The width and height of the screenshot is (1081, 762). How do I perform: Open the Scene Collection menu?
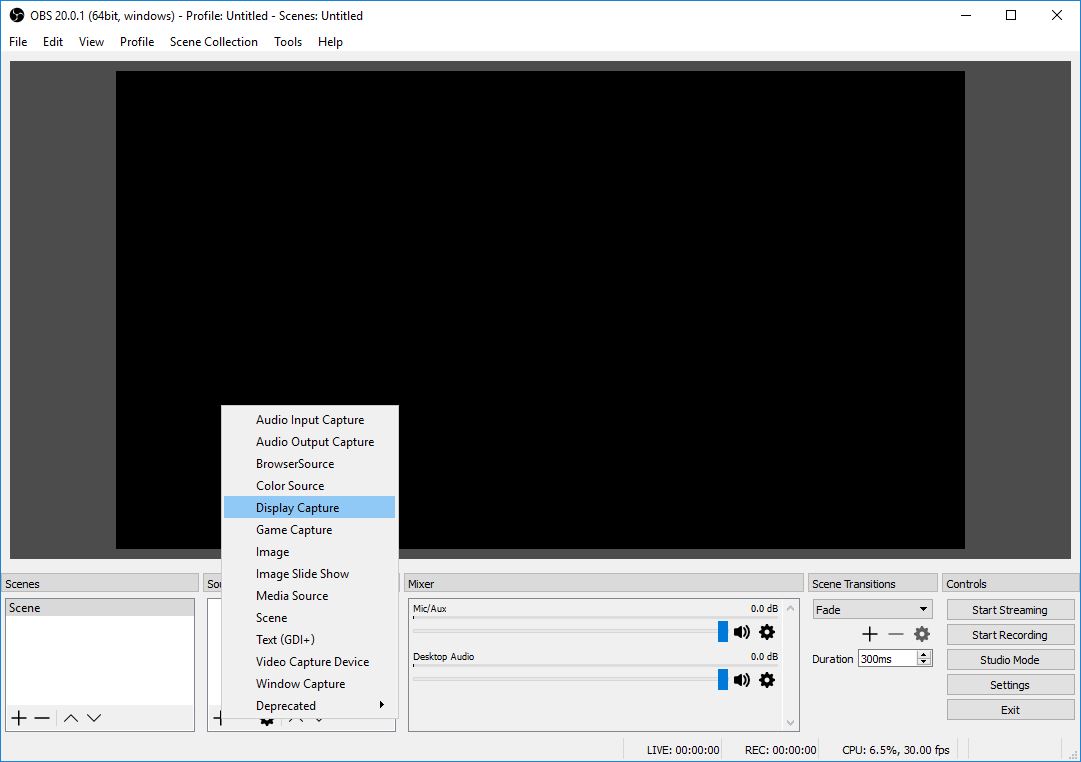214,41
